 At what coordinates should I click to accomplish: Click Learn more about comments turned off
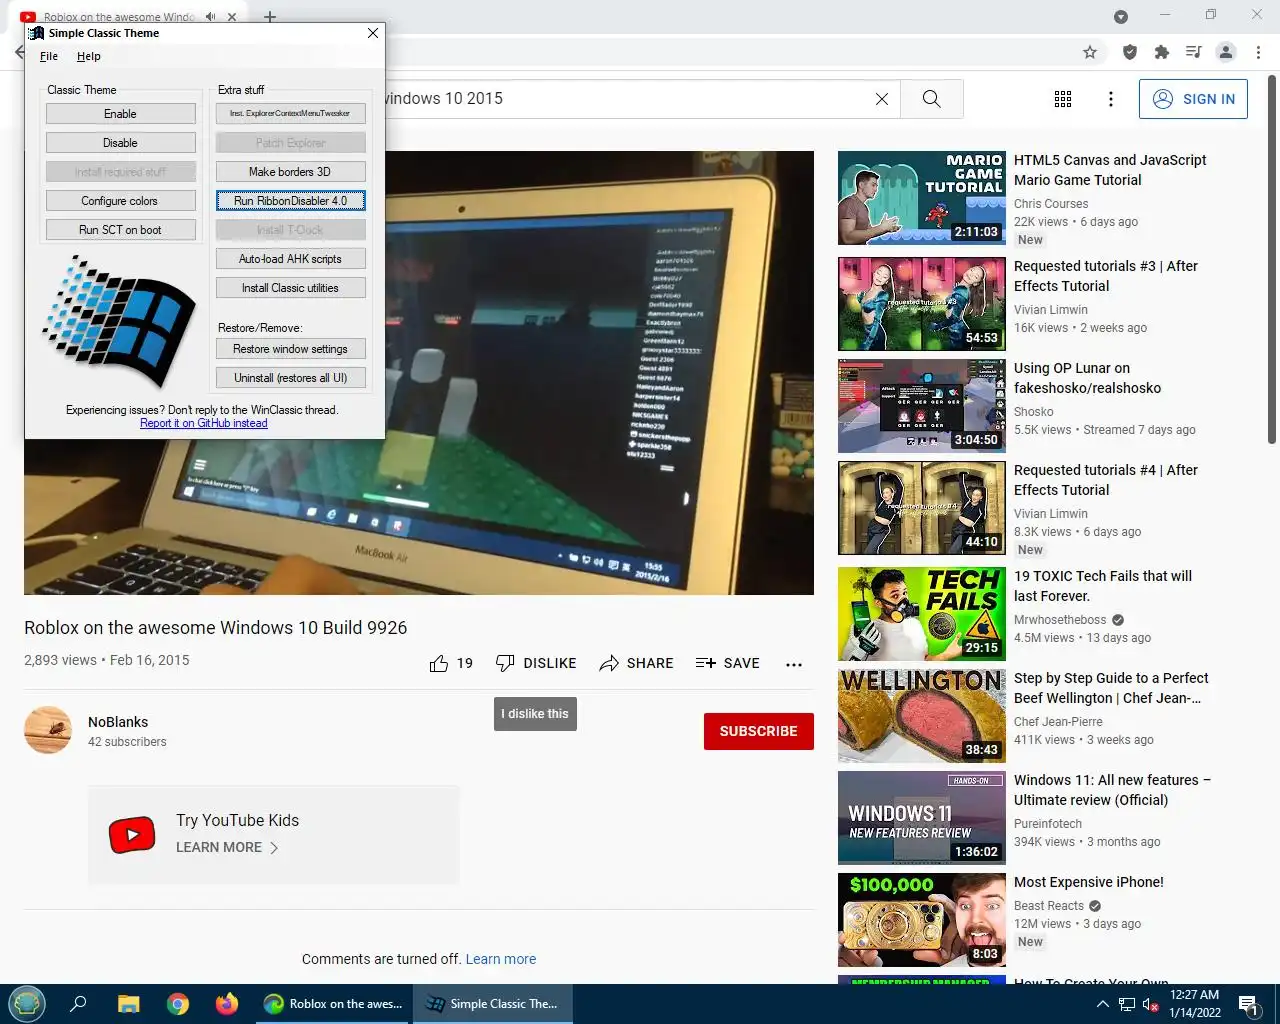coord(501,959)
